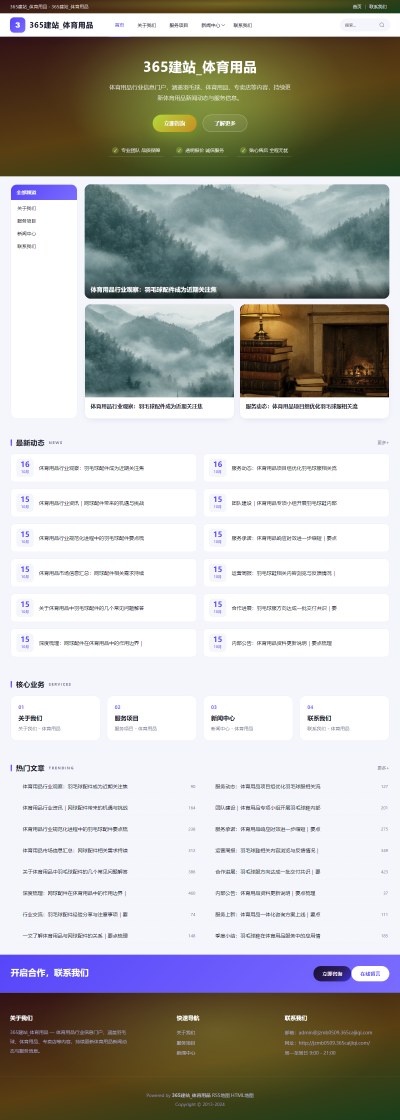The image size is (400, 1120).
Task: Select 首页 in the main navigation bar
Action: pyautogui.click(x=119, y=25)
